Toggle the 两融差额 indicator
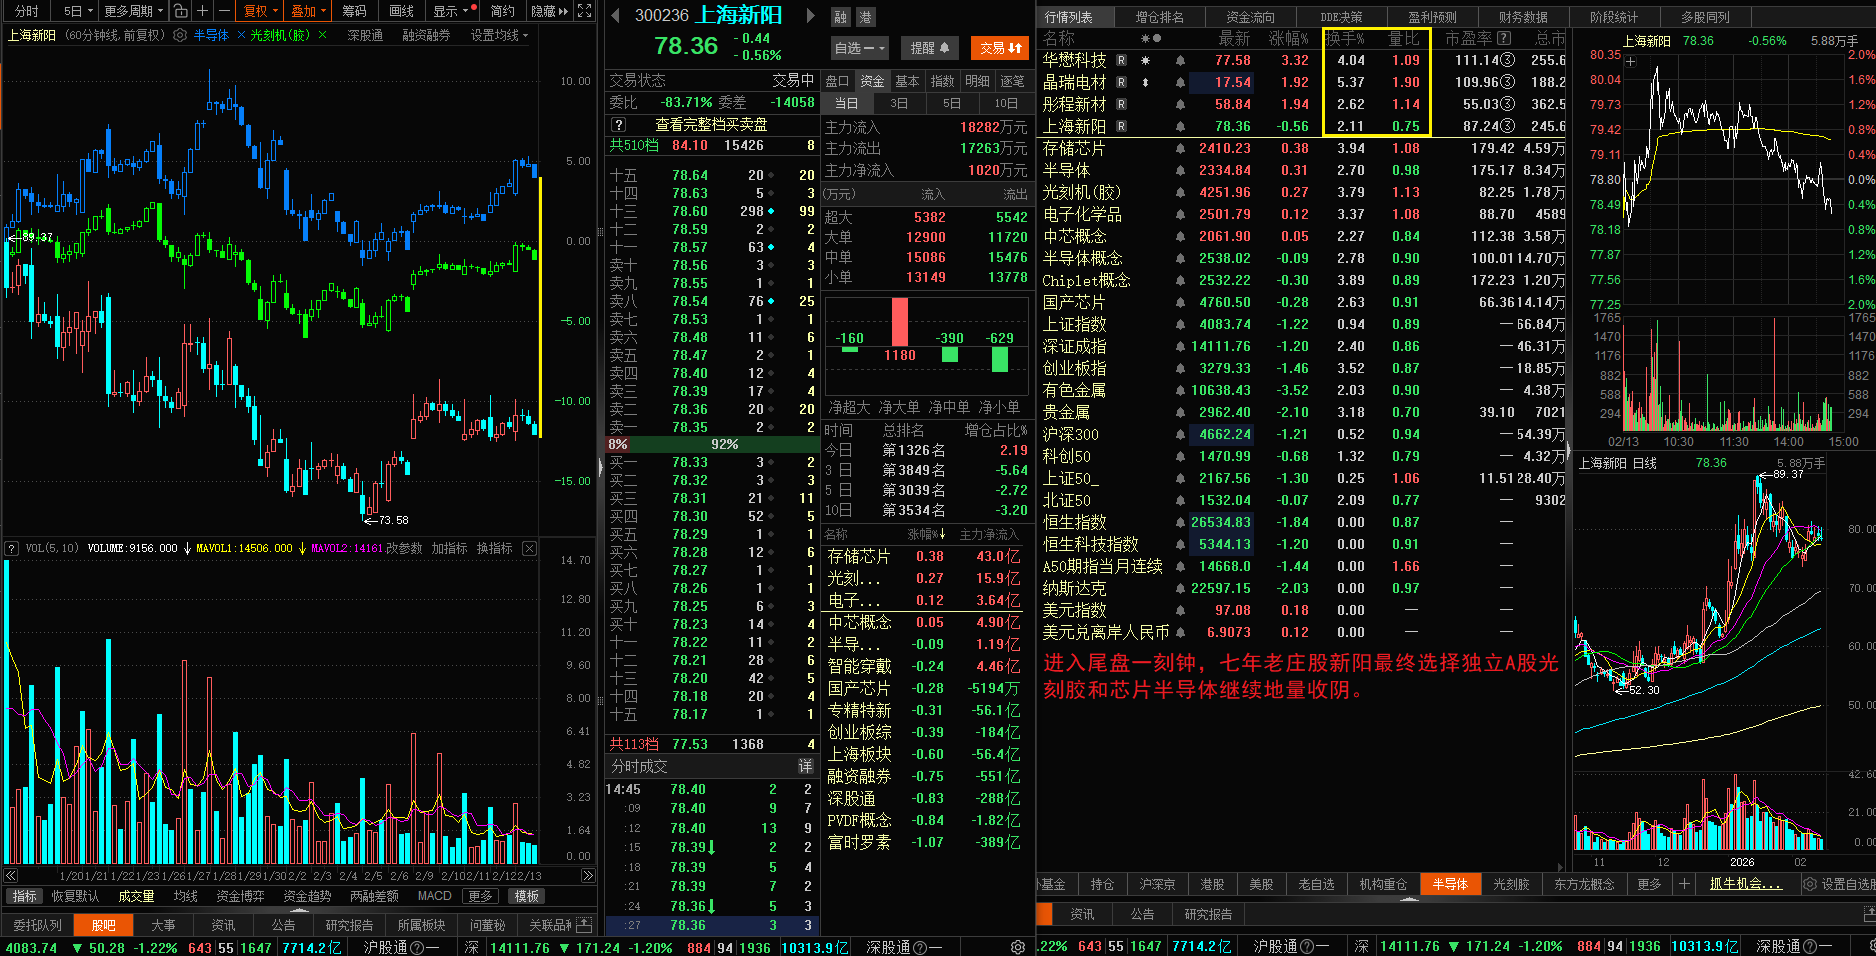 pos(374,896)
